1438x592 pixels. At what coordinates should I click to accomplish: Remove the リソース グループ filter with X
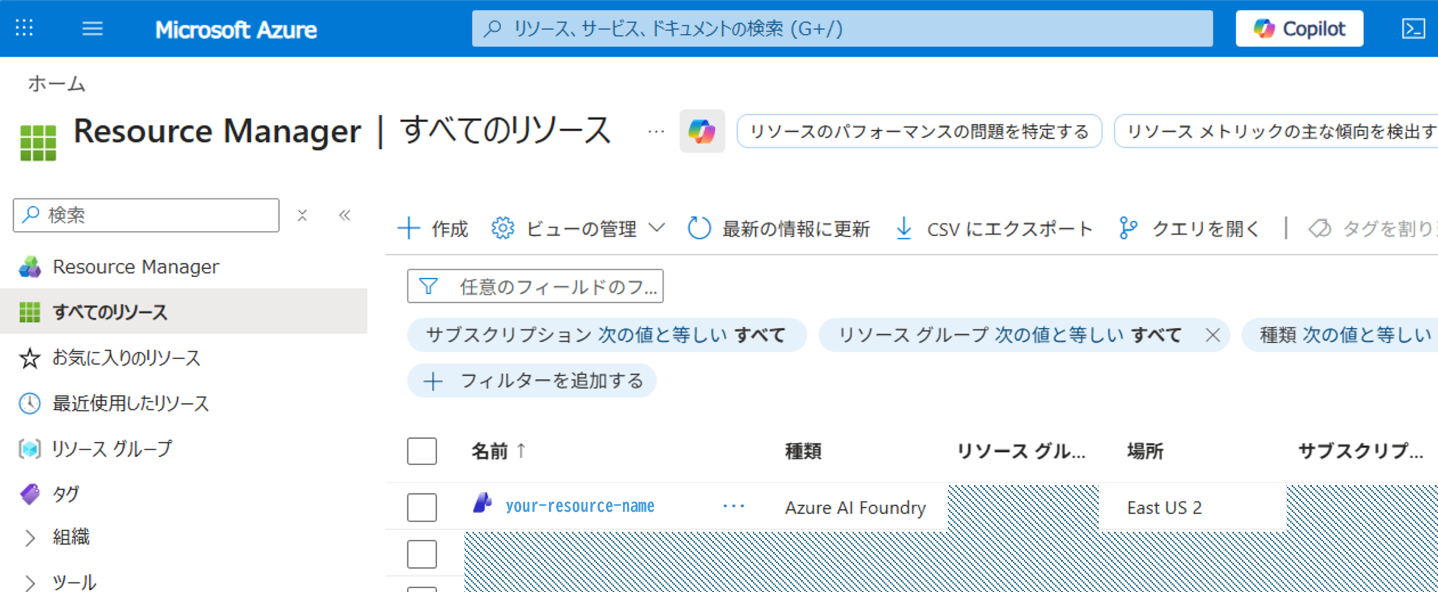(1213, 335)
